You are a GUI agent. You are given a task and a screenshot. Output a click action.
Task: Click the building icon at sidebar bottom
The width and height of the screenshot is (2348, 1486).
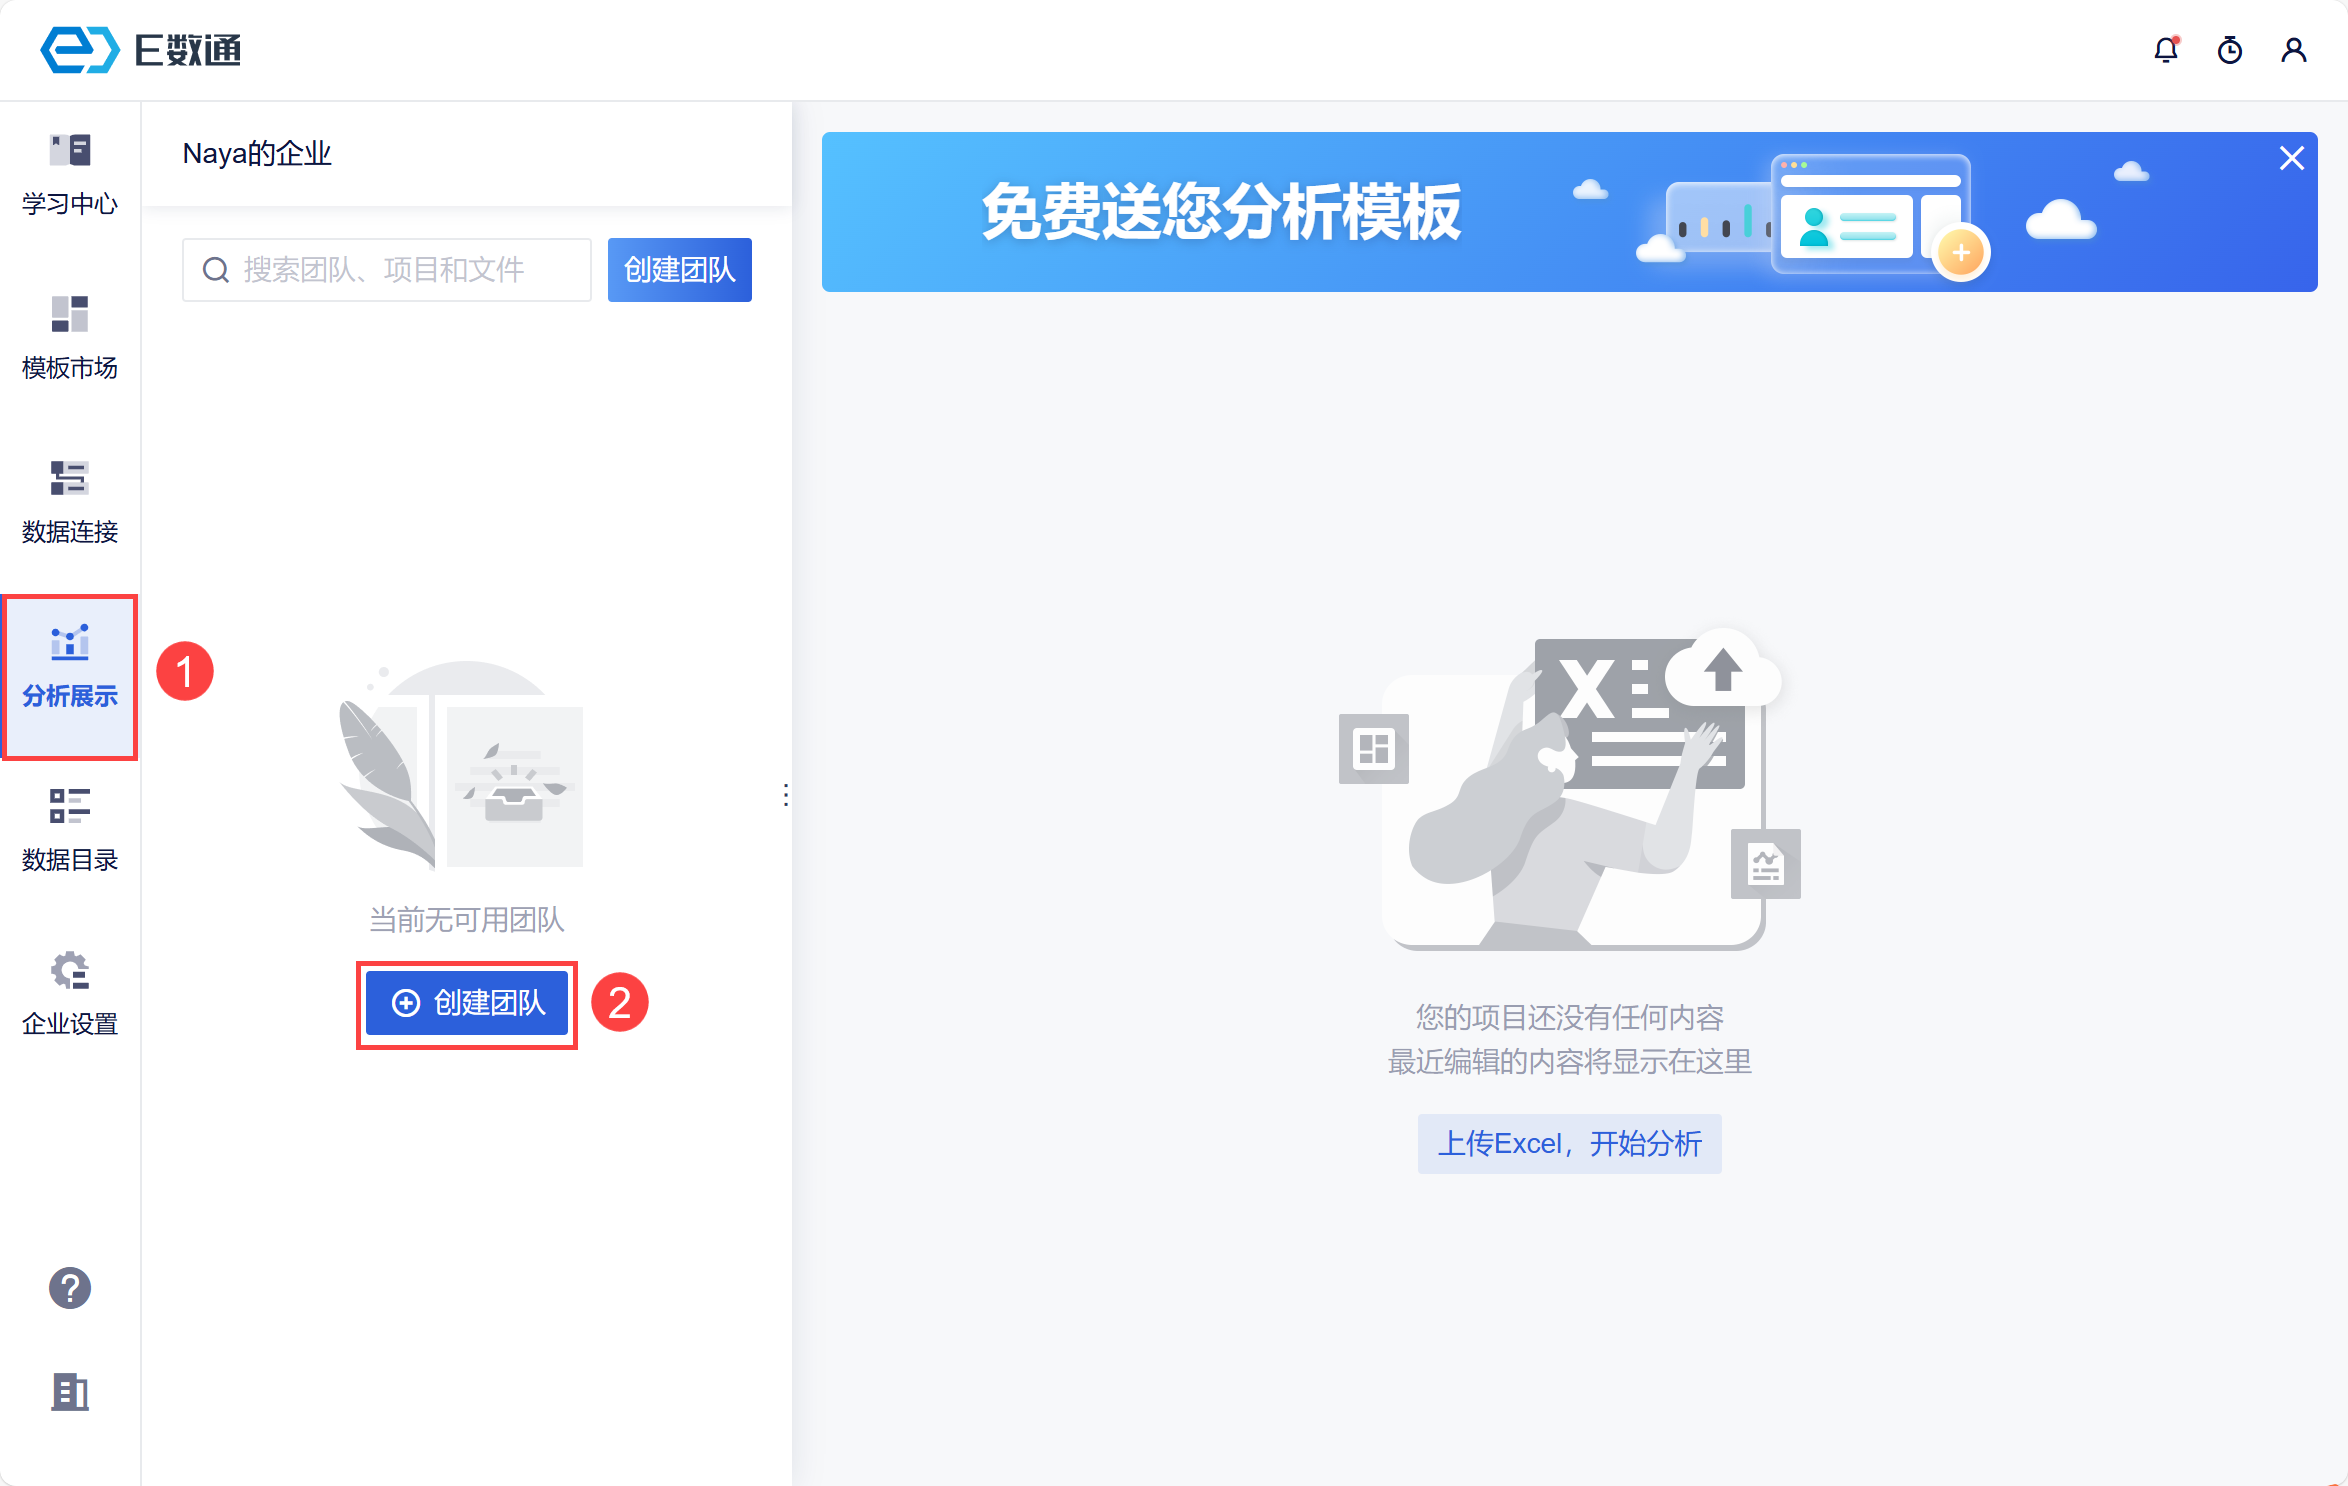click(x=69, y=1391)
